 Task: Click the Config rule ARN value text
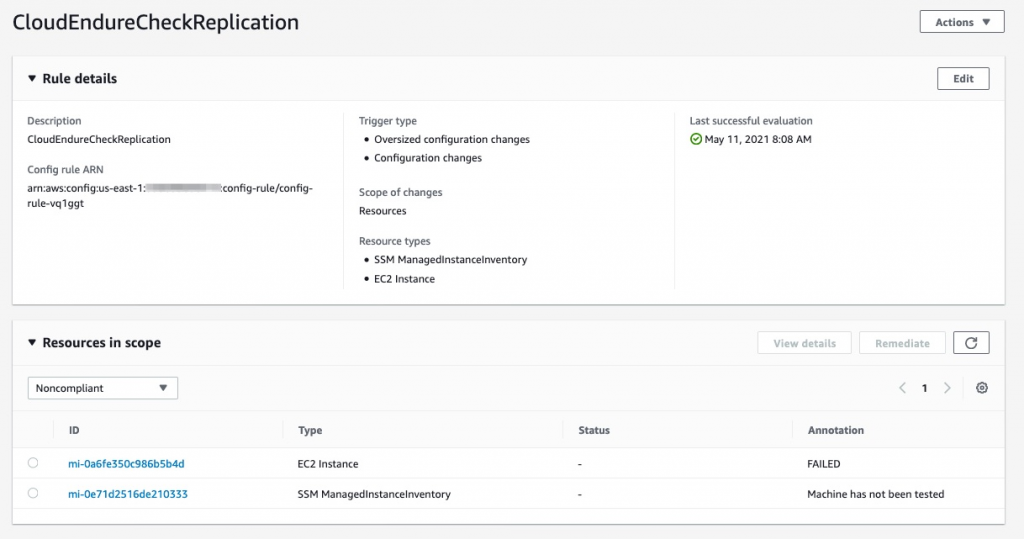[170, 195]
